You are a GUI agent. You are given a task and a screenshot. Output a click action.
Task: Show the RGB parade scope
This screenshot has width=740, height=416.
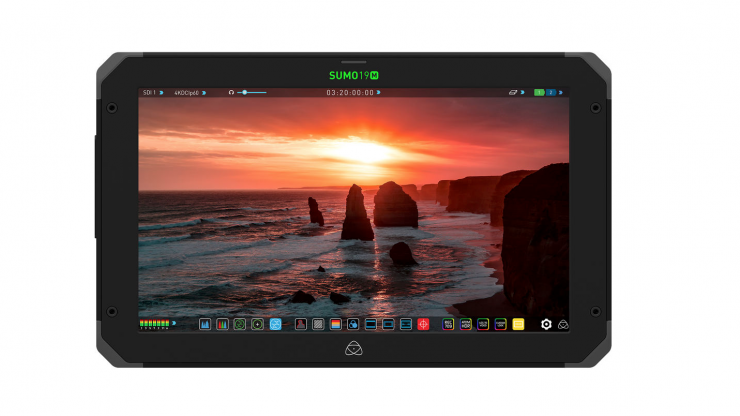pos(223,324)
